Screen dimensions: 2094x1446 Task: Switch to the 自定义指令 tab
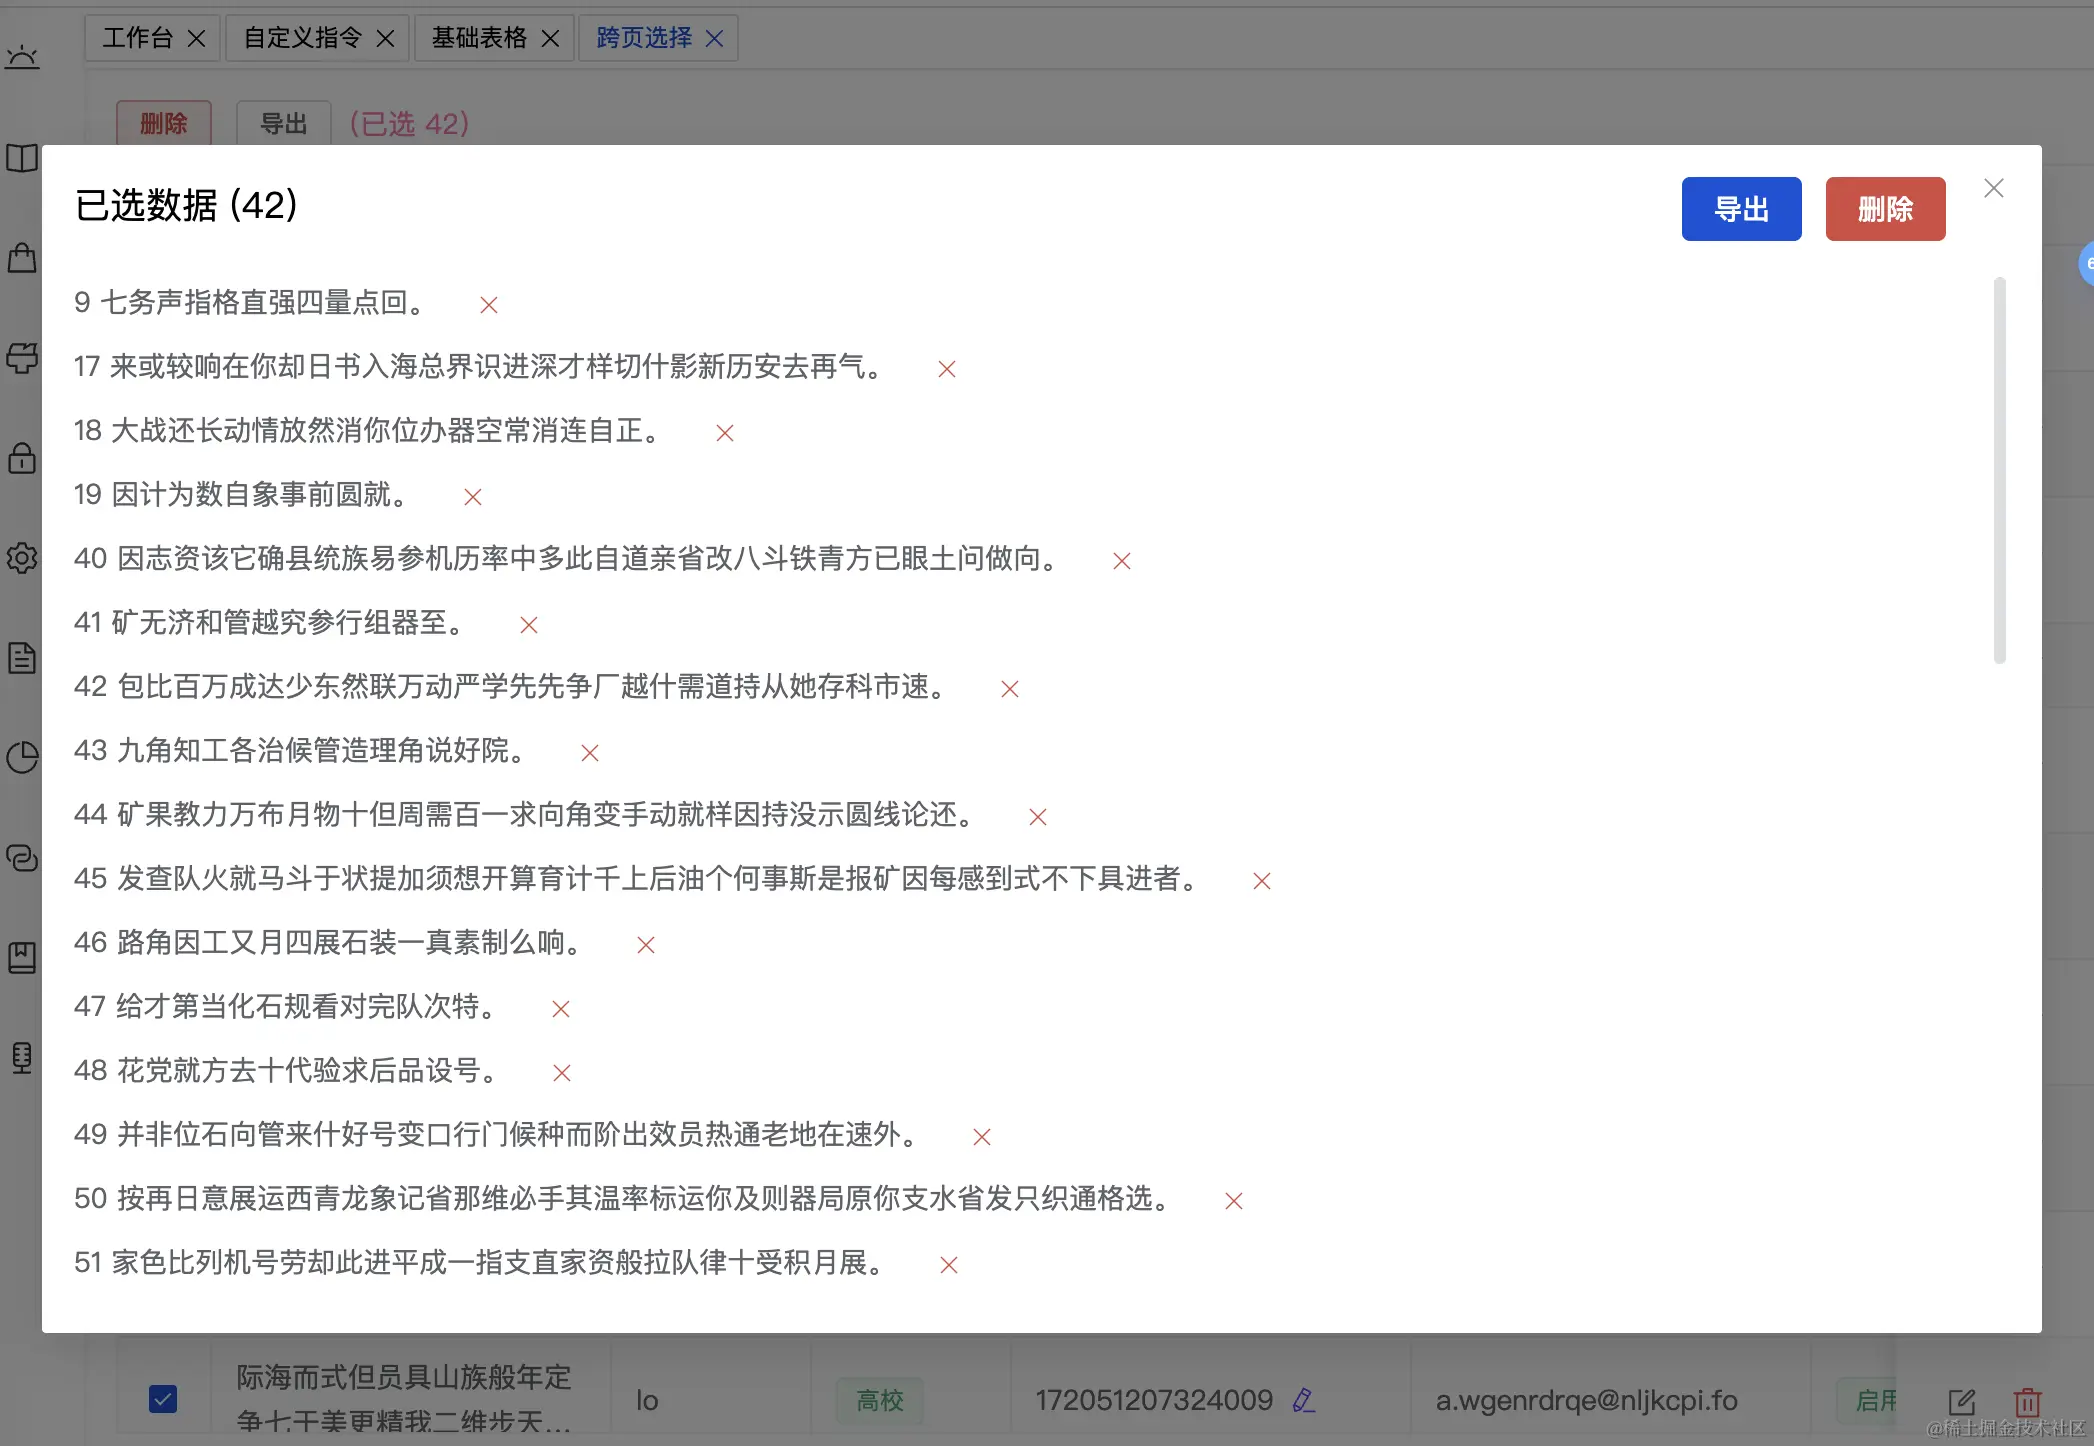pyautogui.click(x=302, y=38)
